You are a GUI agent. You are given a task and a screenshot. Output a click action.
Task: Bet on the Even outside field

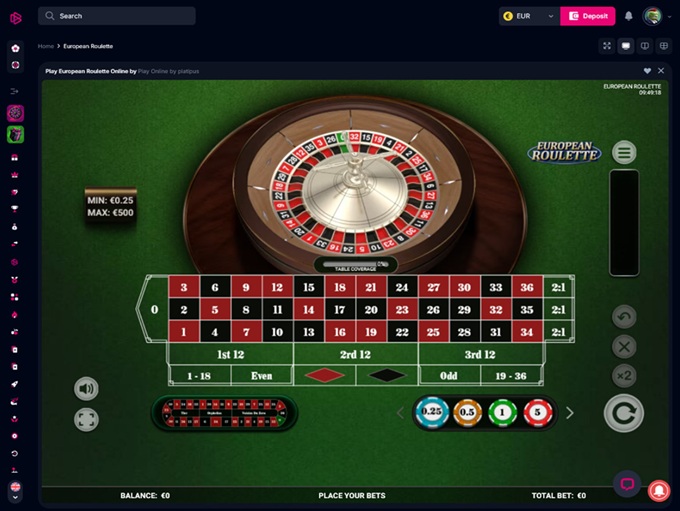262,376
